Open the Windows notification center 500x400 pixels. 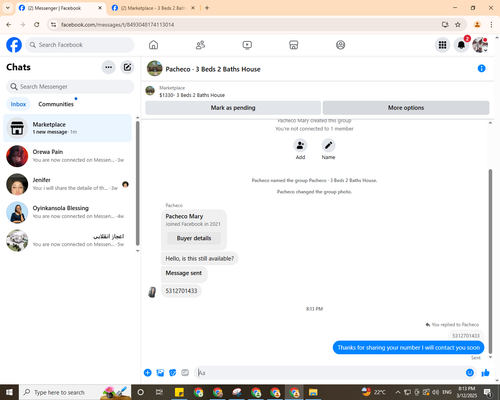(488, 392)
